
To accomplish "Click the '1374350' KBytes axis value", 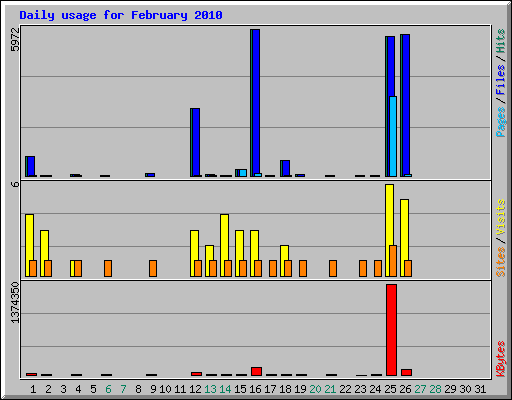I will 15,303.
